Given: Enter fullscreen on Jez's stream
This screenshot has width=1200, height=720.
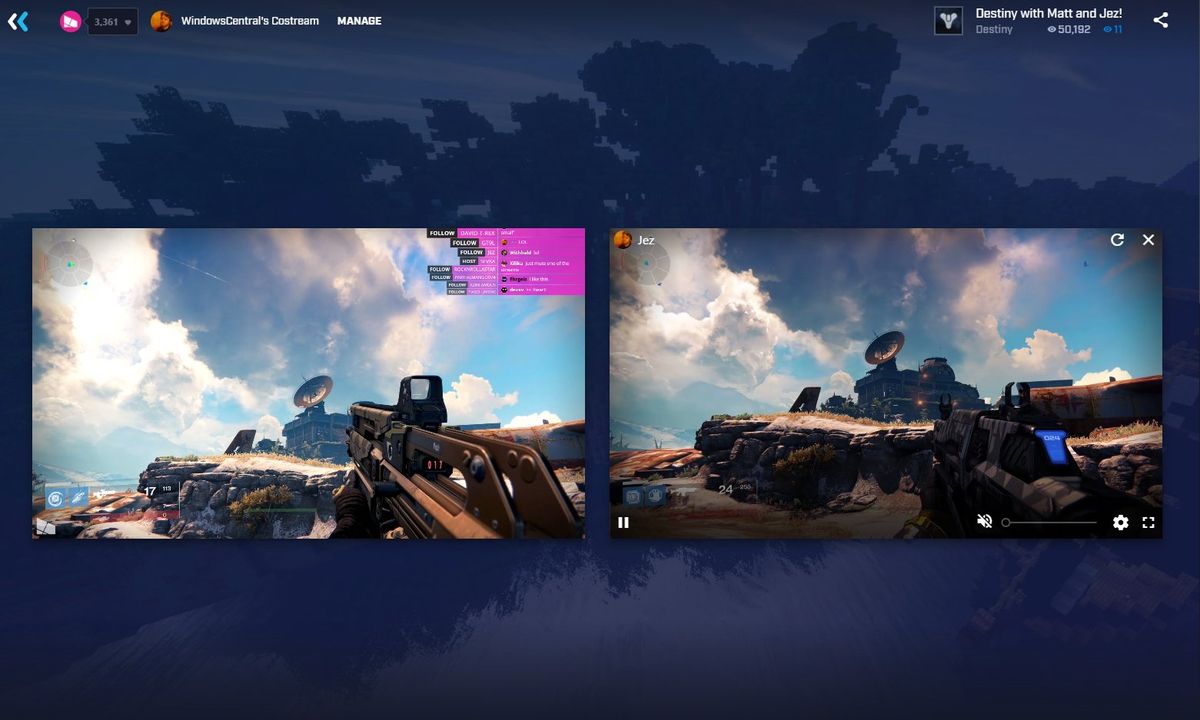Looking at the screenshot, I should pos(1147,522).
